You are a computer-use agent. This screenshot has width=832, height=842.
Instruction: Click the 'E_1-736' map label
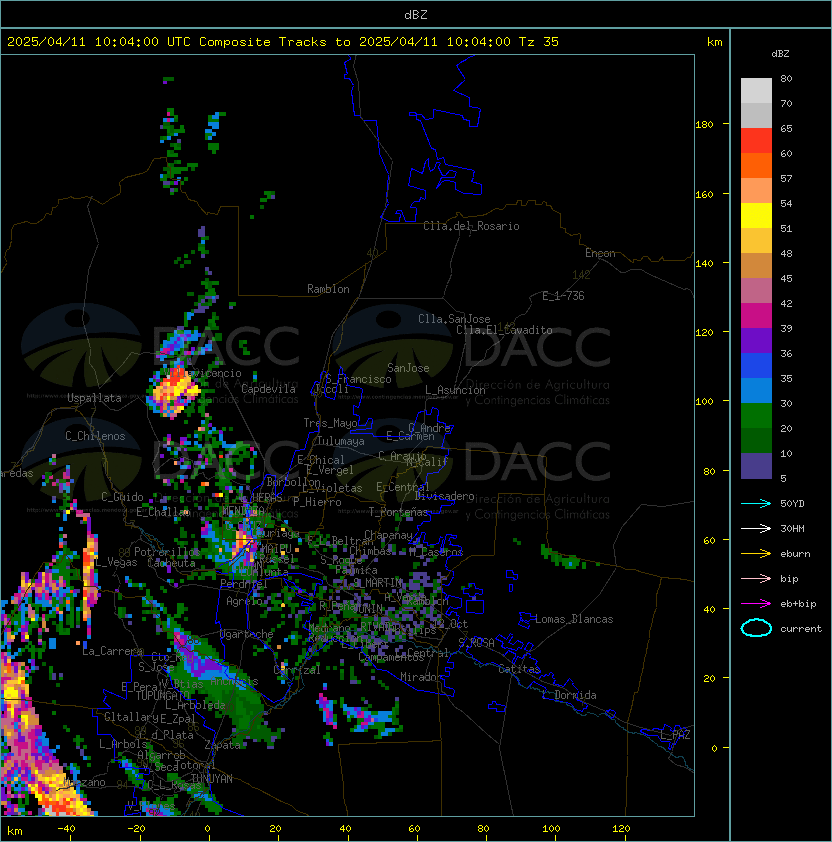tap(563, 296)
